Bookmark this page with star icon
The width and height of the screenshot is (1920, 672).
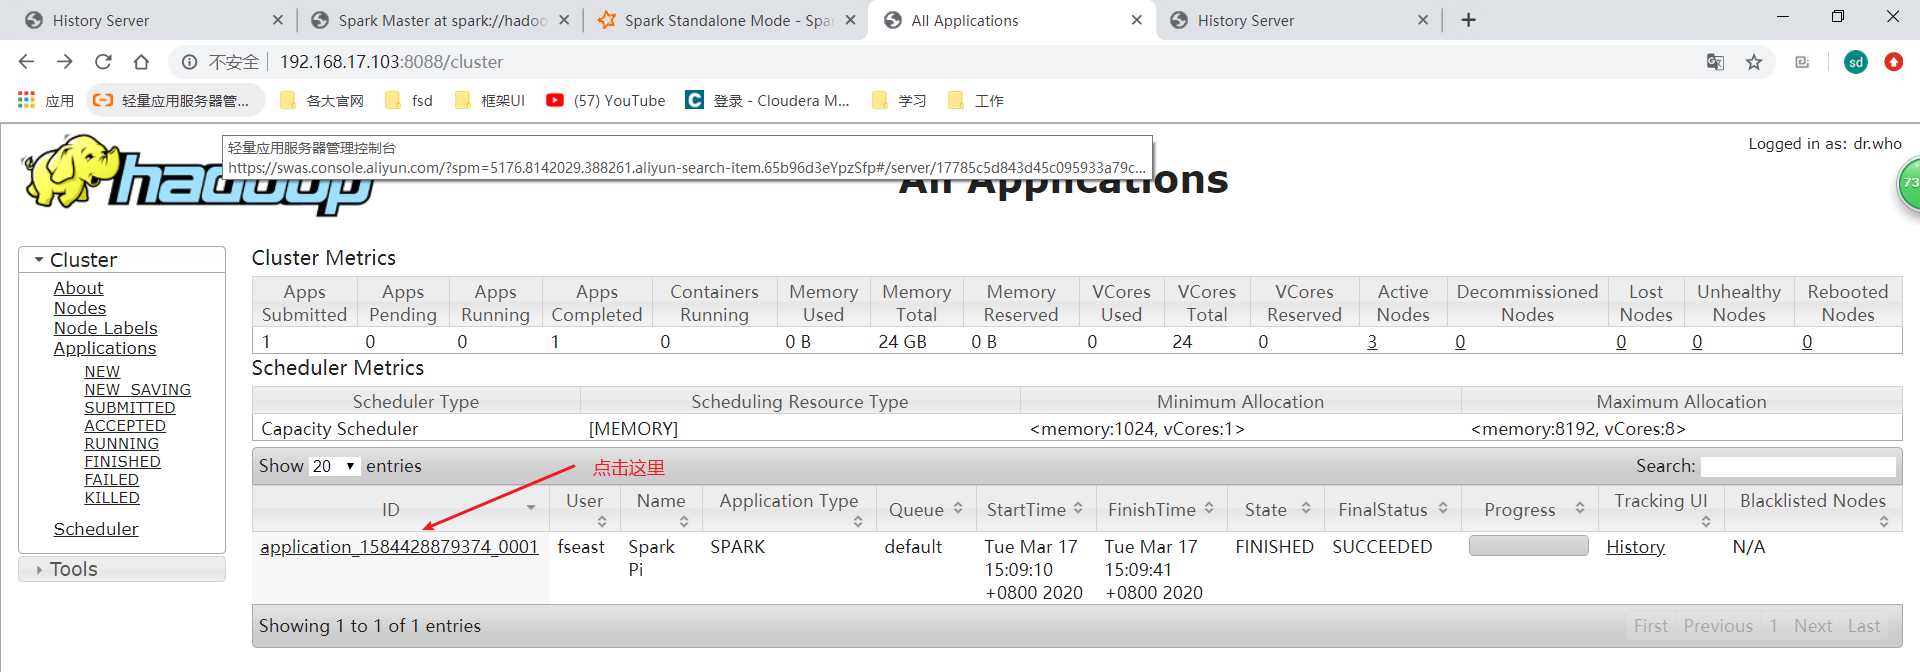tap(1754, 62)
